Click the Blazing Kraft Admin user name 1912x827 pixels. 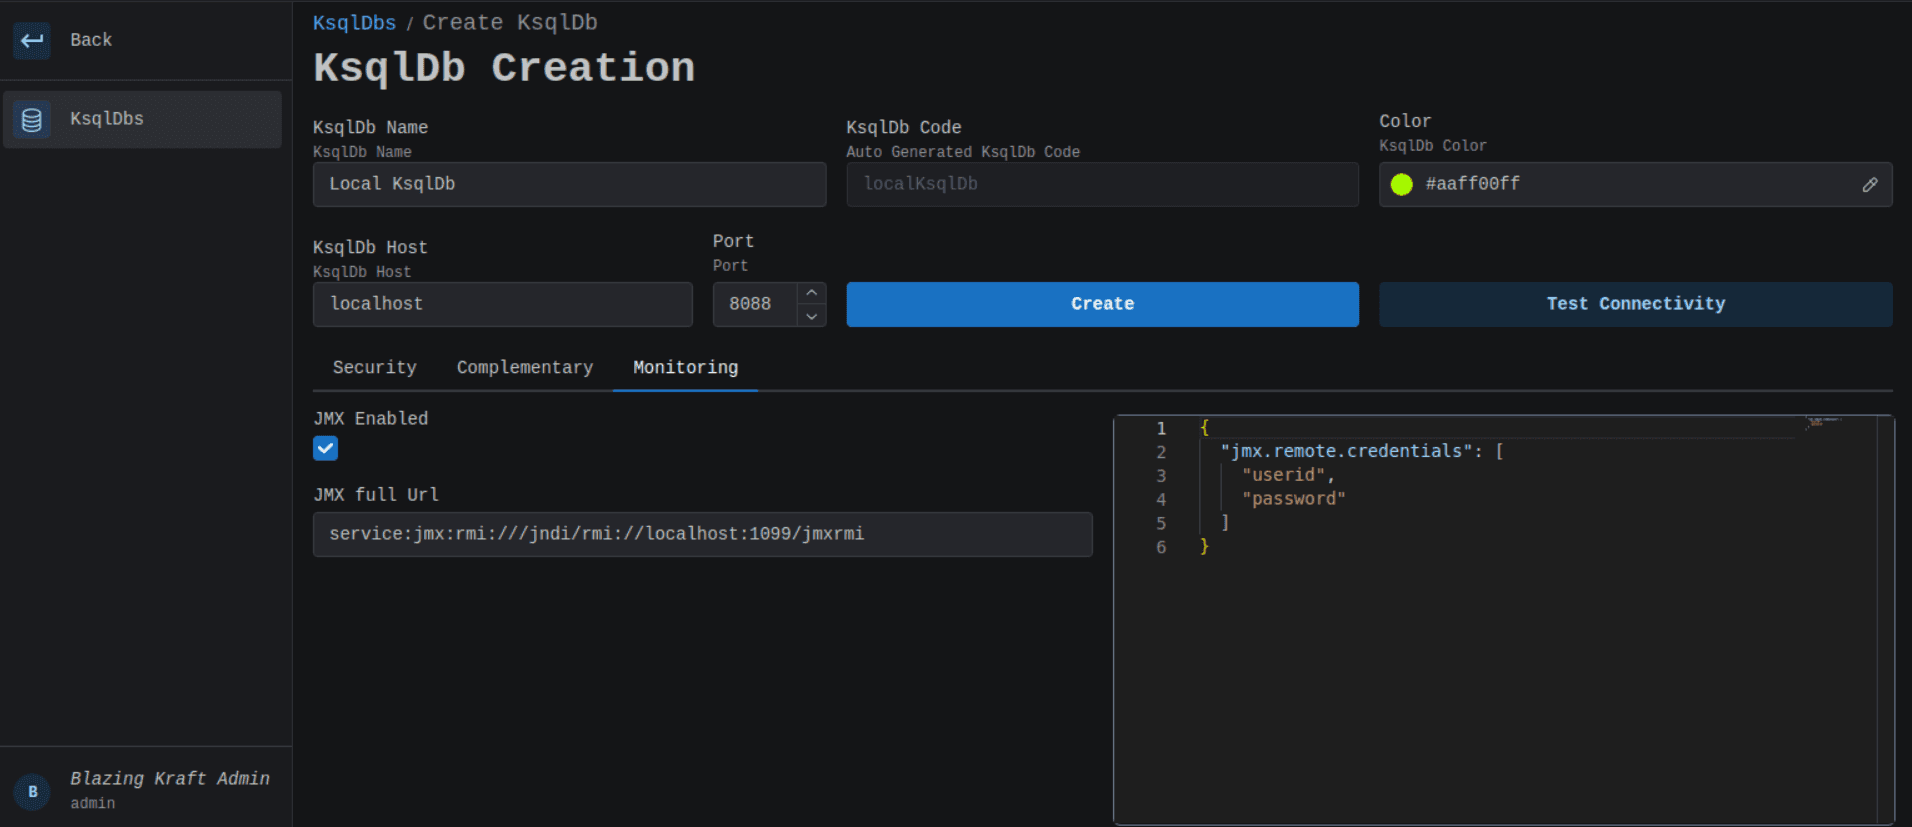pos(170,778)
